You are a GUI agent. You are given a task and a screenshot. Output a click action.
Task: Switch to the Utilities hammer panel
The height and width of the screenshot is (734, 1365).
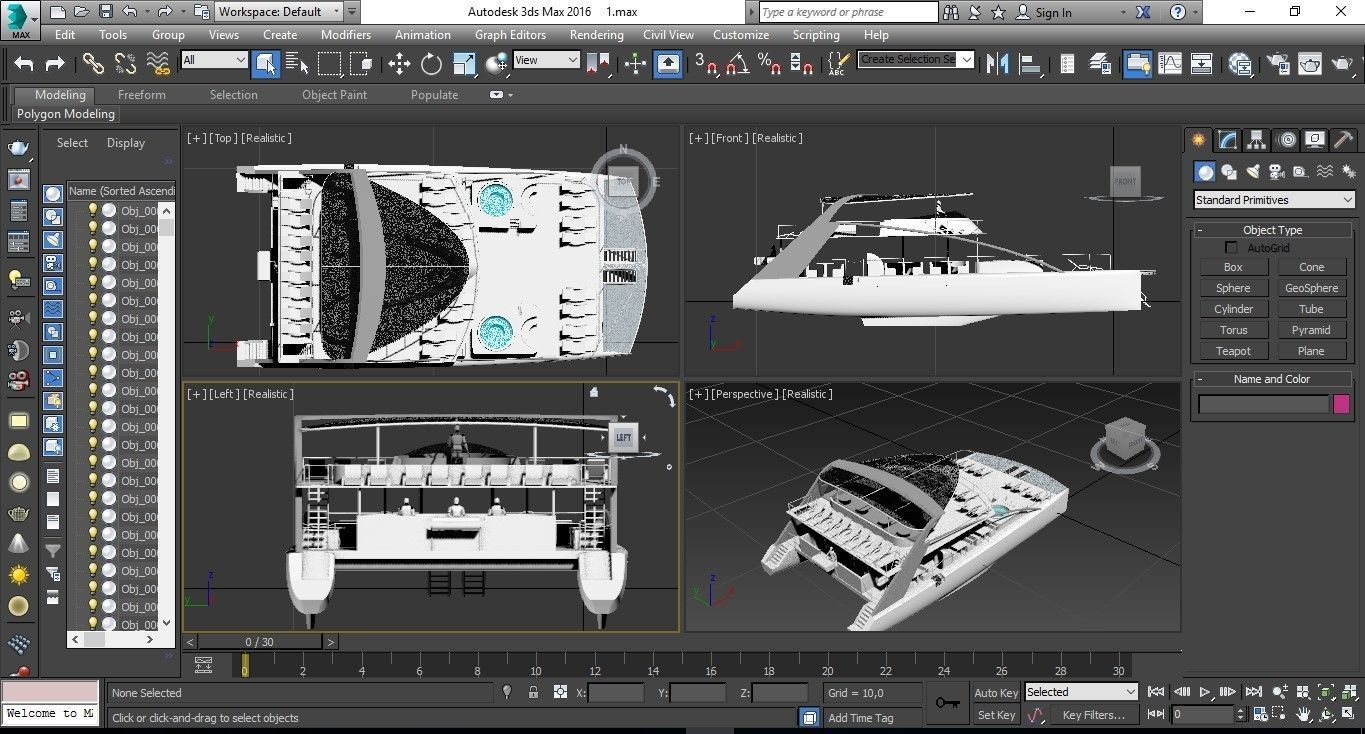(1343, 140)
